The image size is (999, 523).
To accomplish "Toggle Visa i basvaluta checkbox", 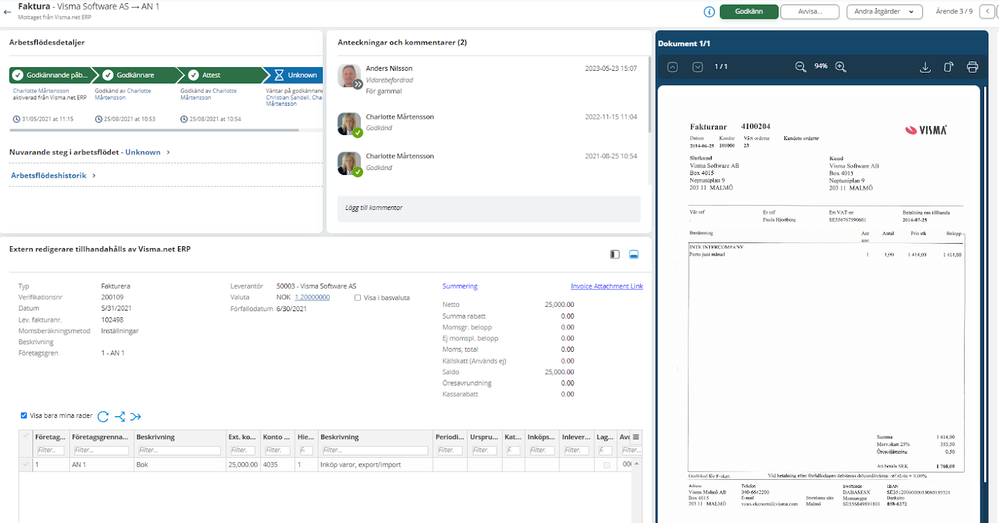I will (x=357, y=297).
